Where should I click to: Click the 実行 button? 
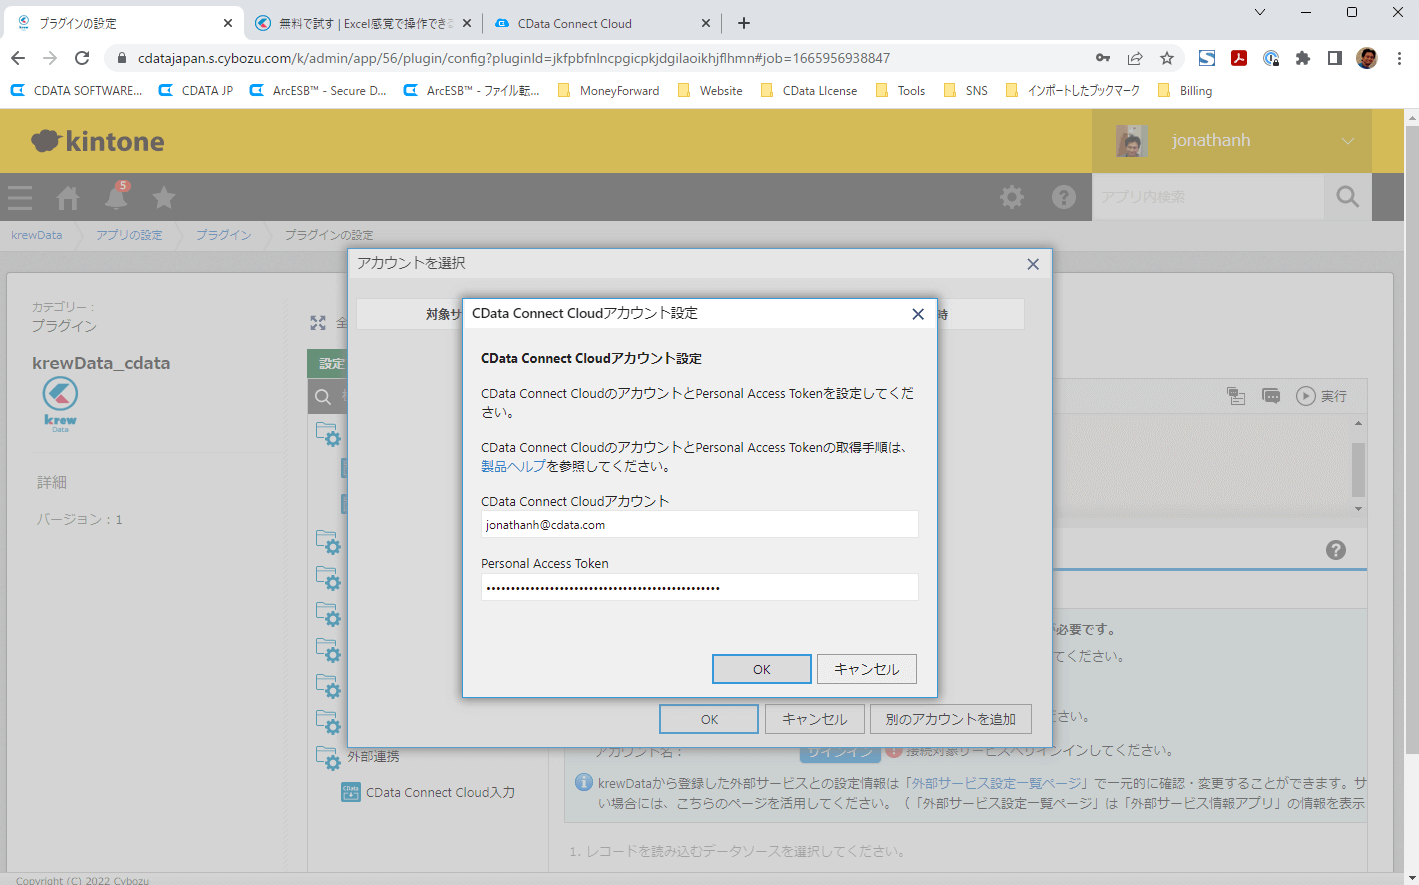click(1322, 396)
